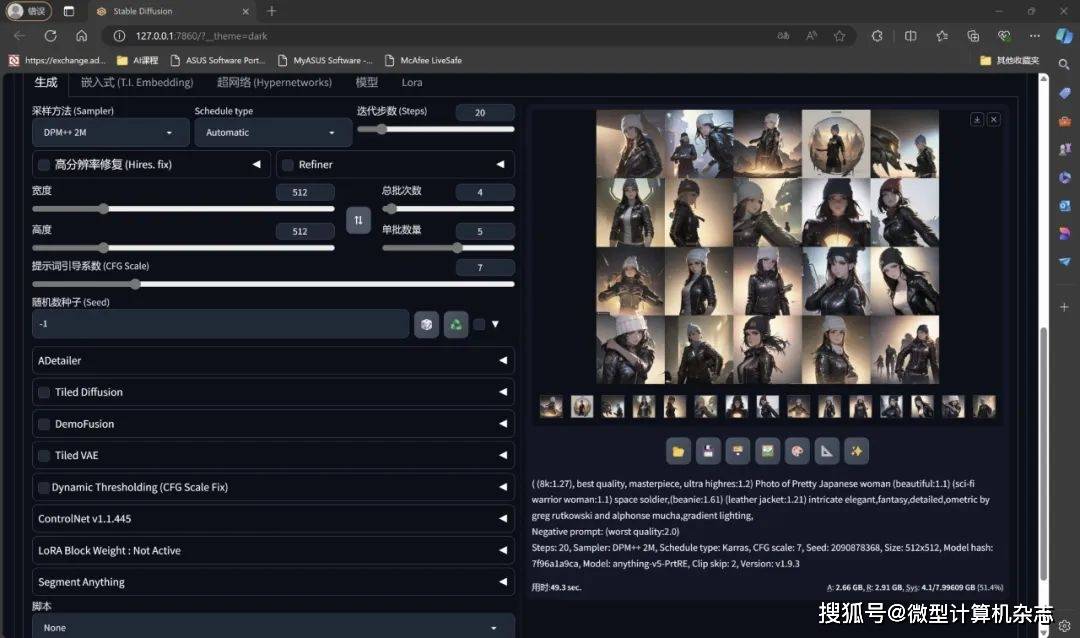This screenshot has width=1080, height=638.
Task: Open the output folder with the folder icon
Action: [x=679, y=451]
